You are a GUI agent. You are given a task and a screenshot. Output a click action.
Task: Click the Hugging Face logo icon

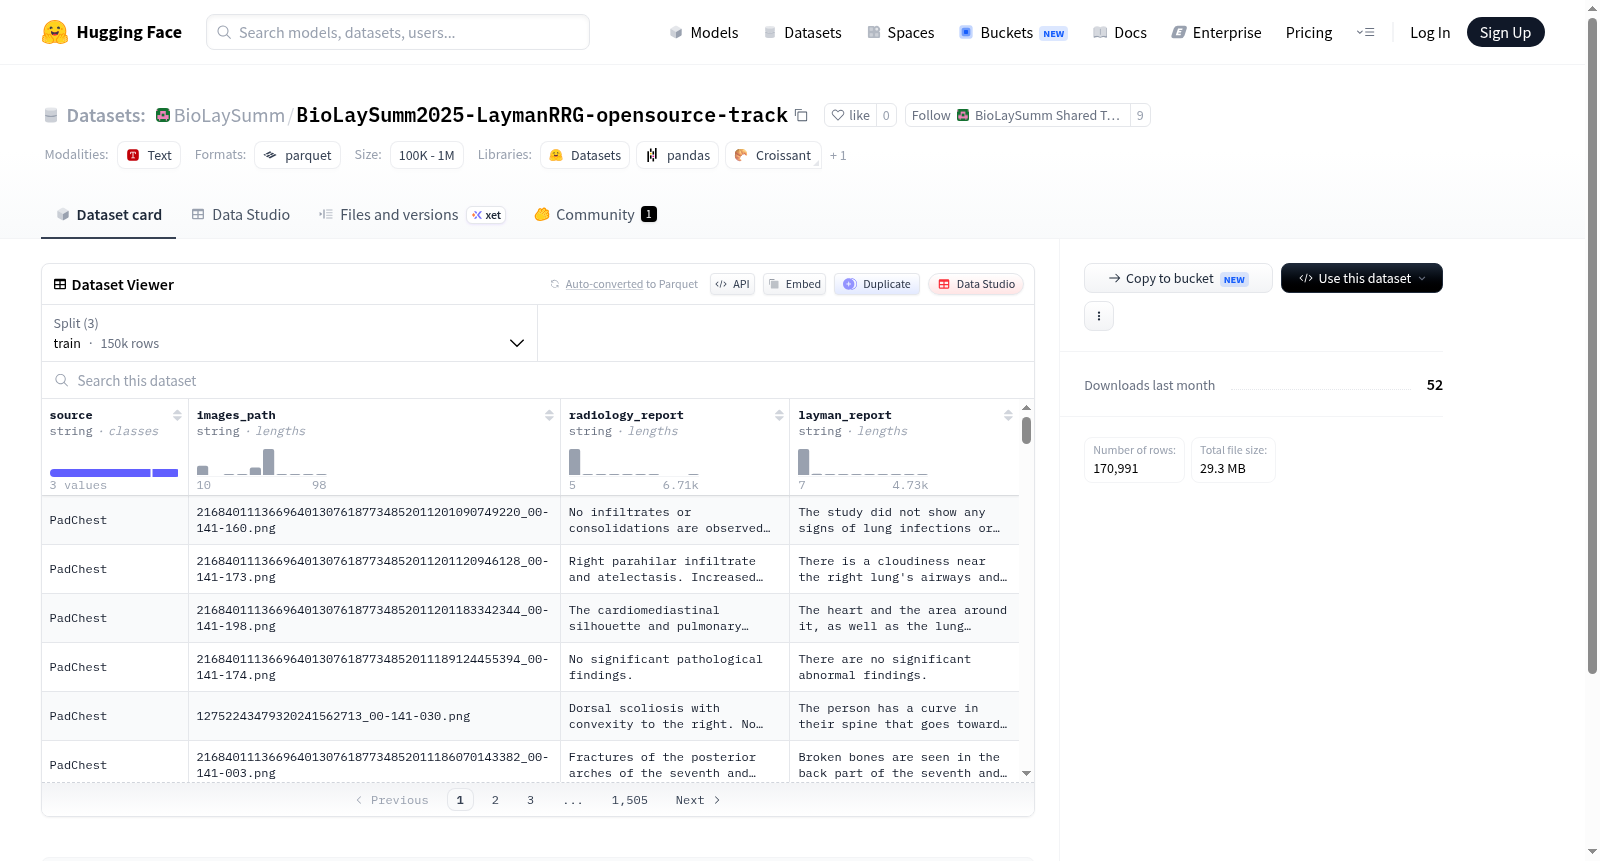point(55,32)
